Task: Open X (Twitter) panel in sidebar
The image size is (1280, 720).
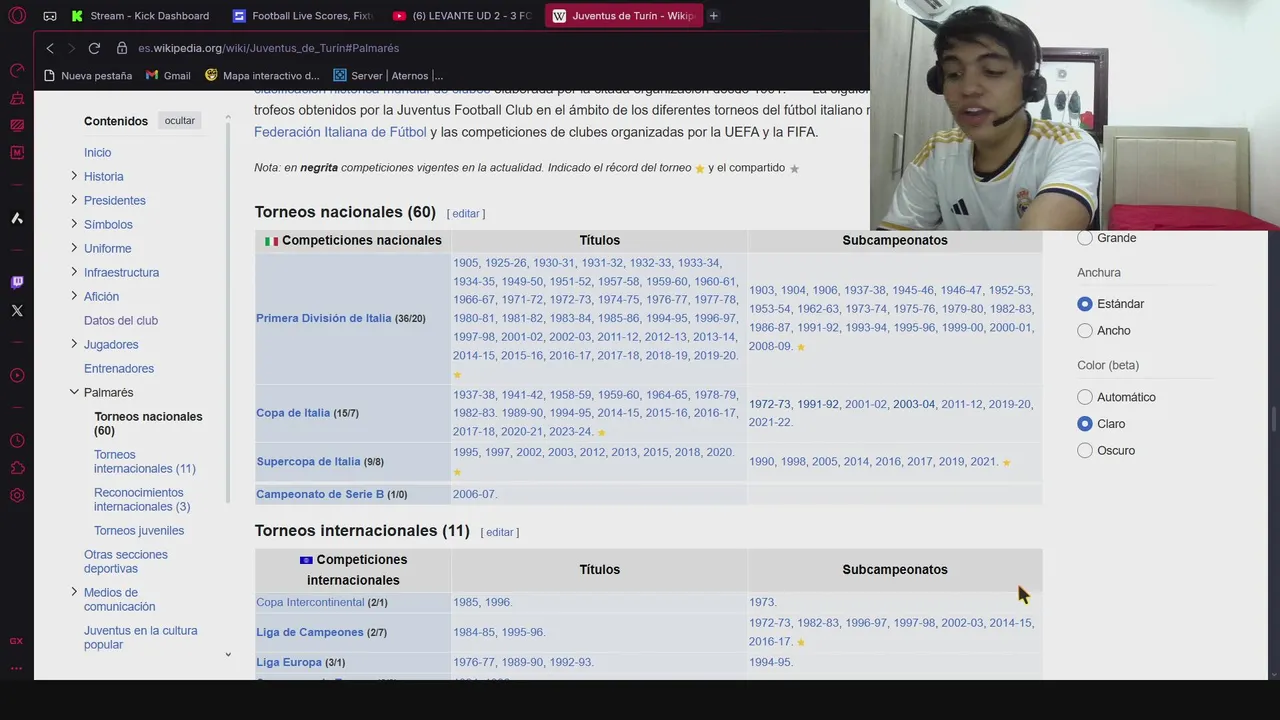Action: (17, 311)
